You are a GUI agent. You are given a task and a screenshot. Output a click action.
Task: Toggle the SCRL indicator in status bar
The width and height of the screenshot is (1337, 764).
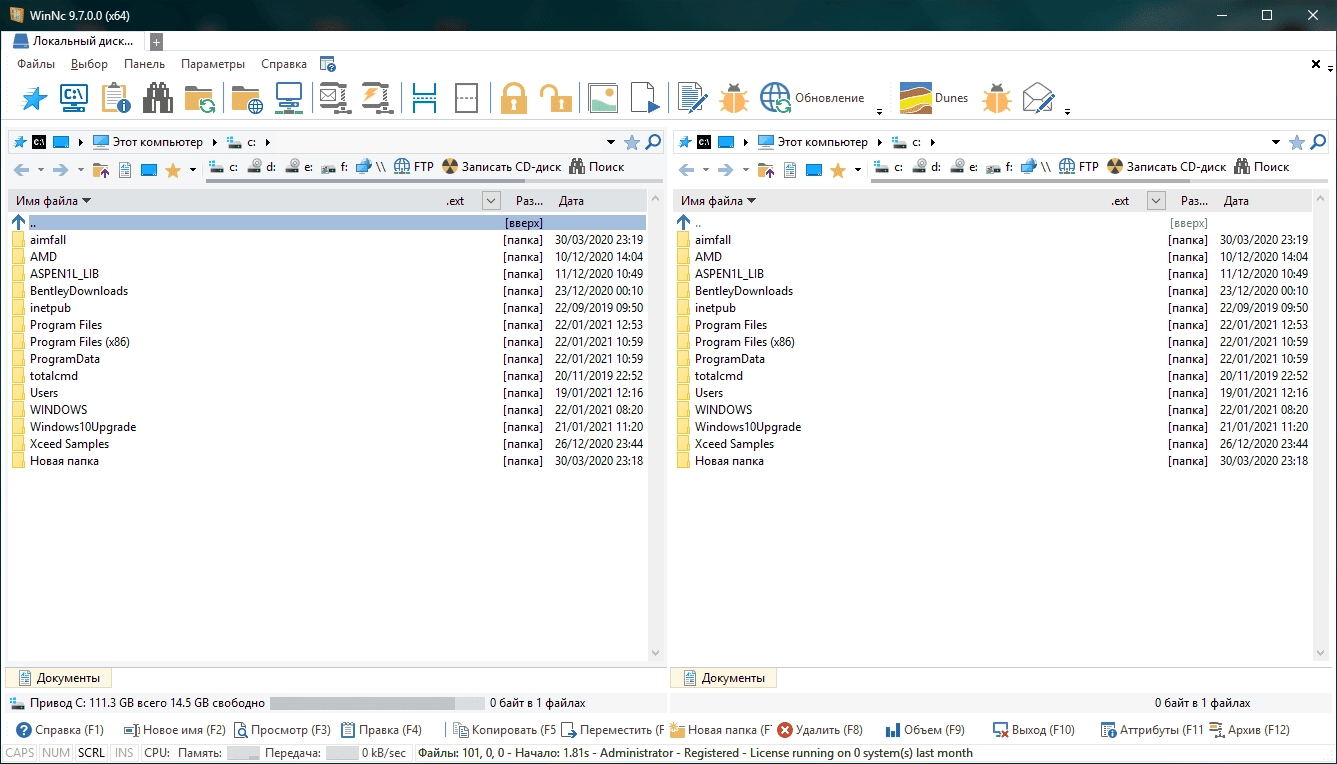point(92,753)
